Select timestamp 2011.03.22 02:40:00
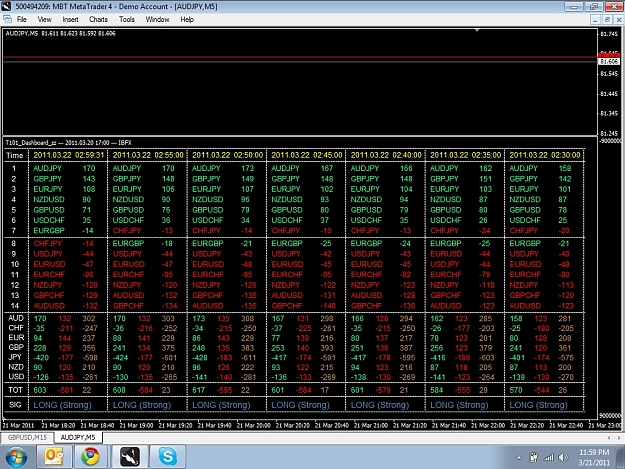The image size is (625, 469). click(x=386, y=155)
